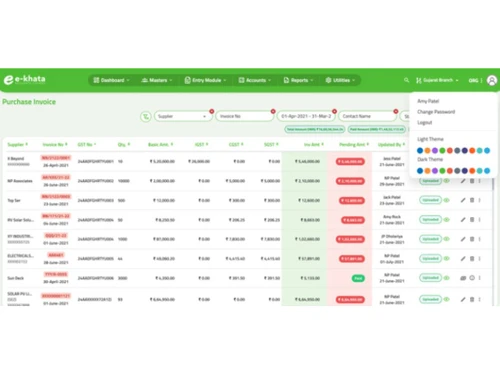Open more options for Sun Deck row
The height and width of the screenshot is (375, 500).
[x=480, y=278]
